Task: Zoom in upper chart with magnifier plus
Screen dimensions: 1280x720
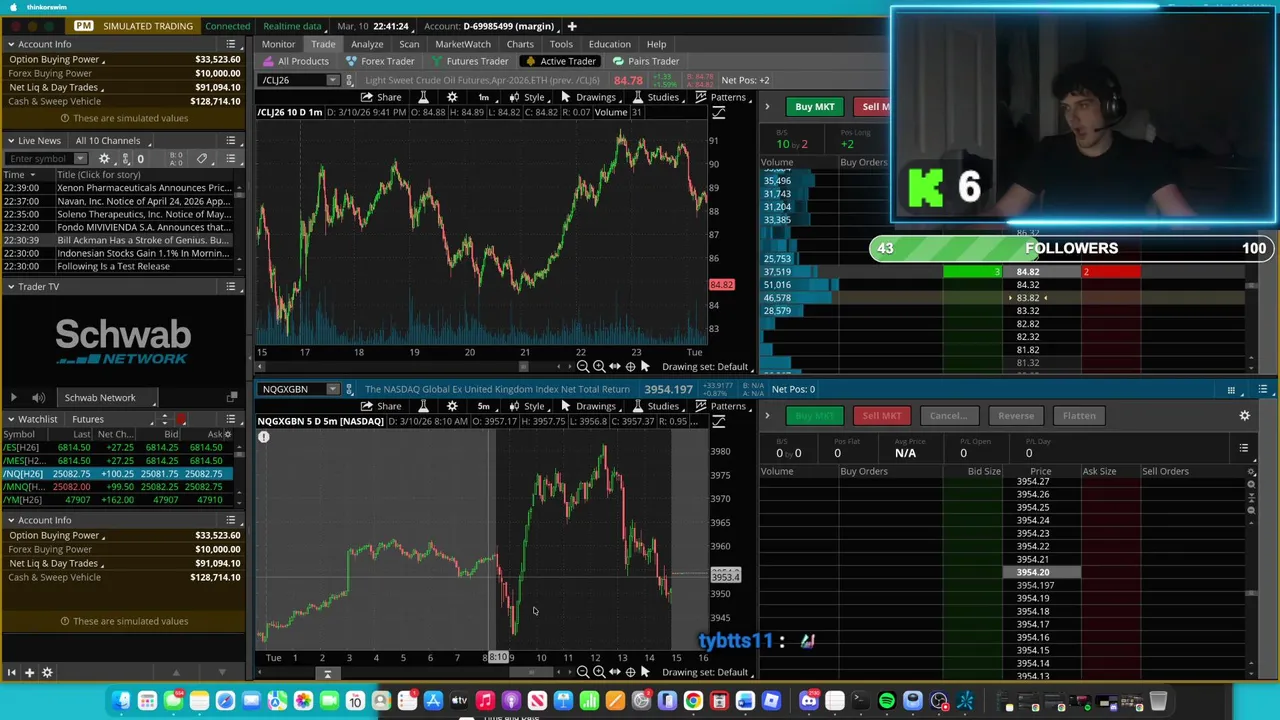Action: [598, 367]
